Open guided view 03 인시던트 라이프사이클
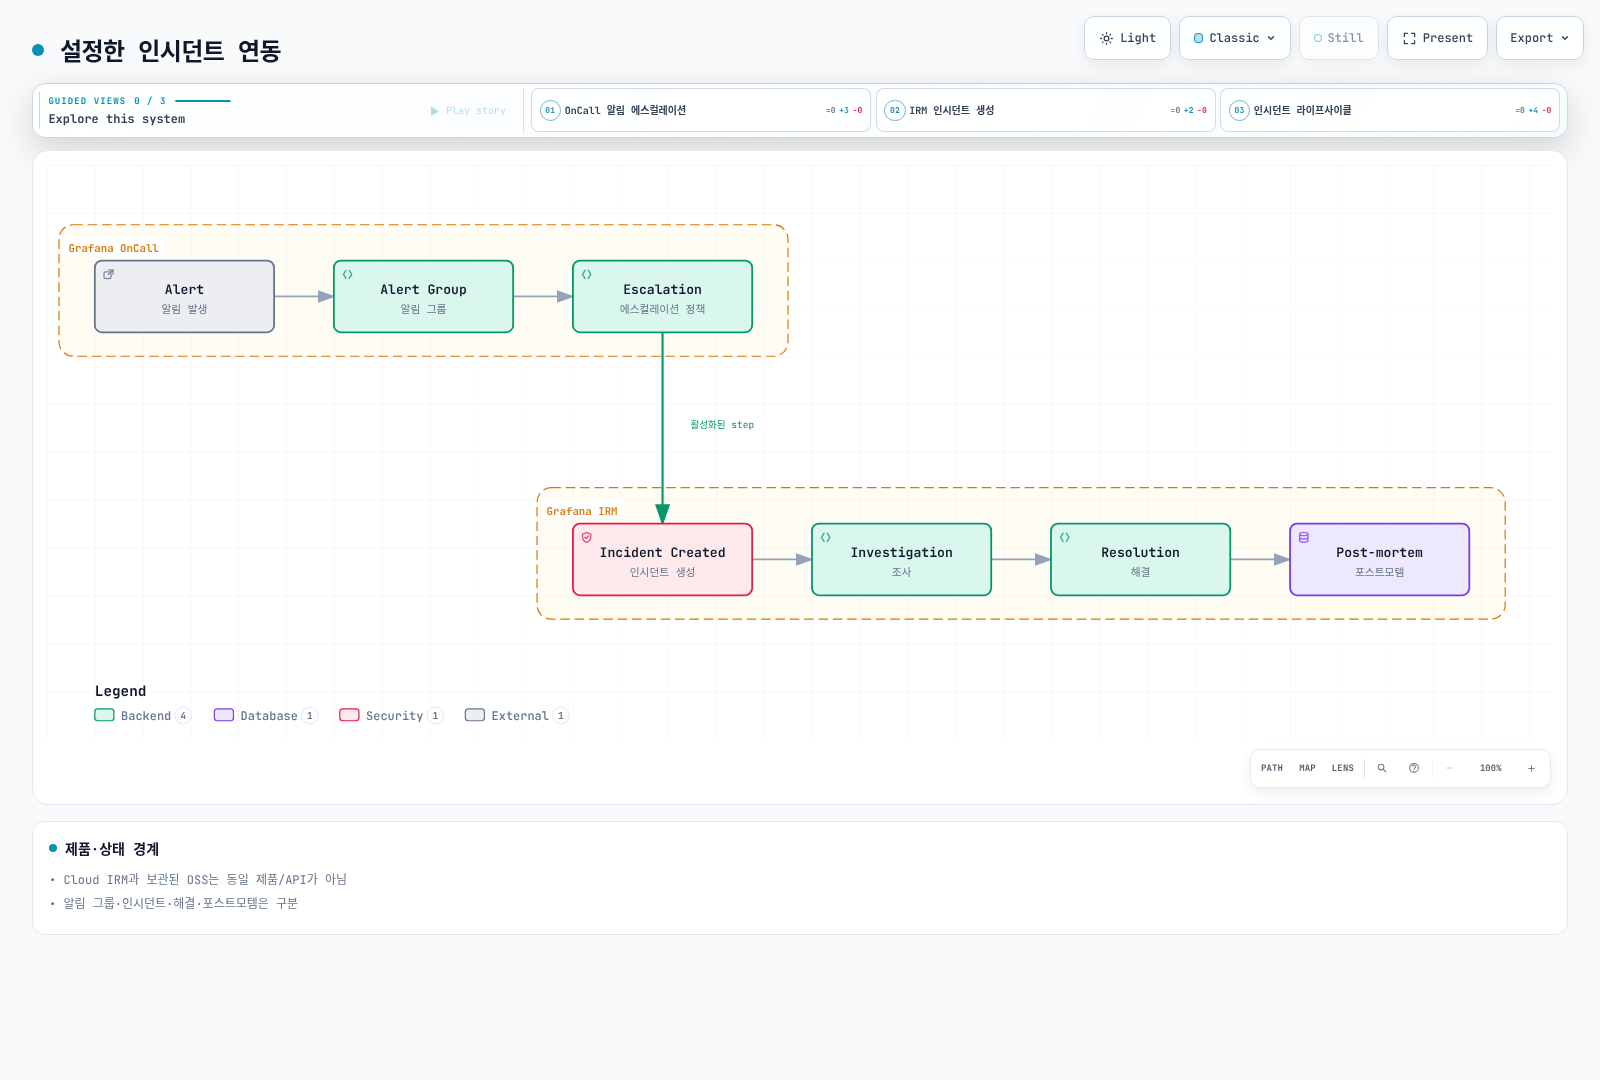 [1391, 110]
